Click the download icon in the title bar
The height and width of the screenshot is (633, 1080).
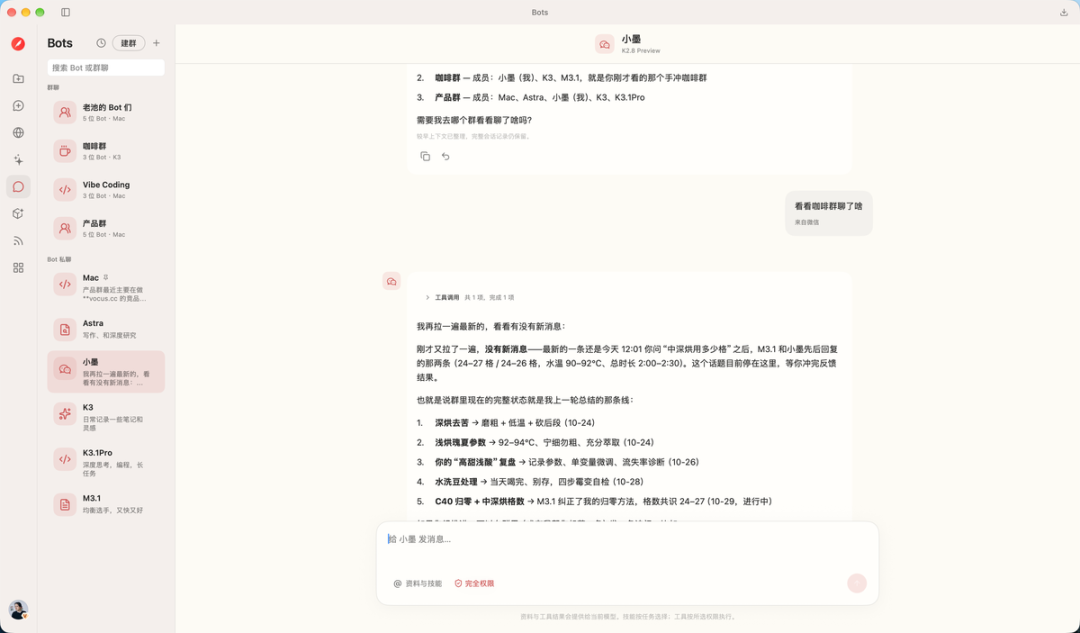[x=1063, y=12]
